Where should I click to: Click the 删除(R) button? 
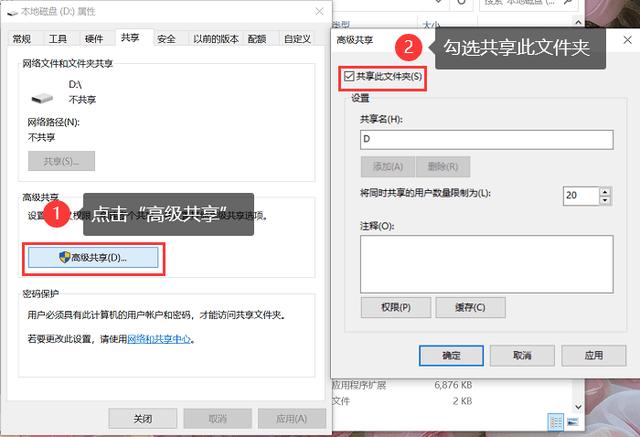pos(443,166)
